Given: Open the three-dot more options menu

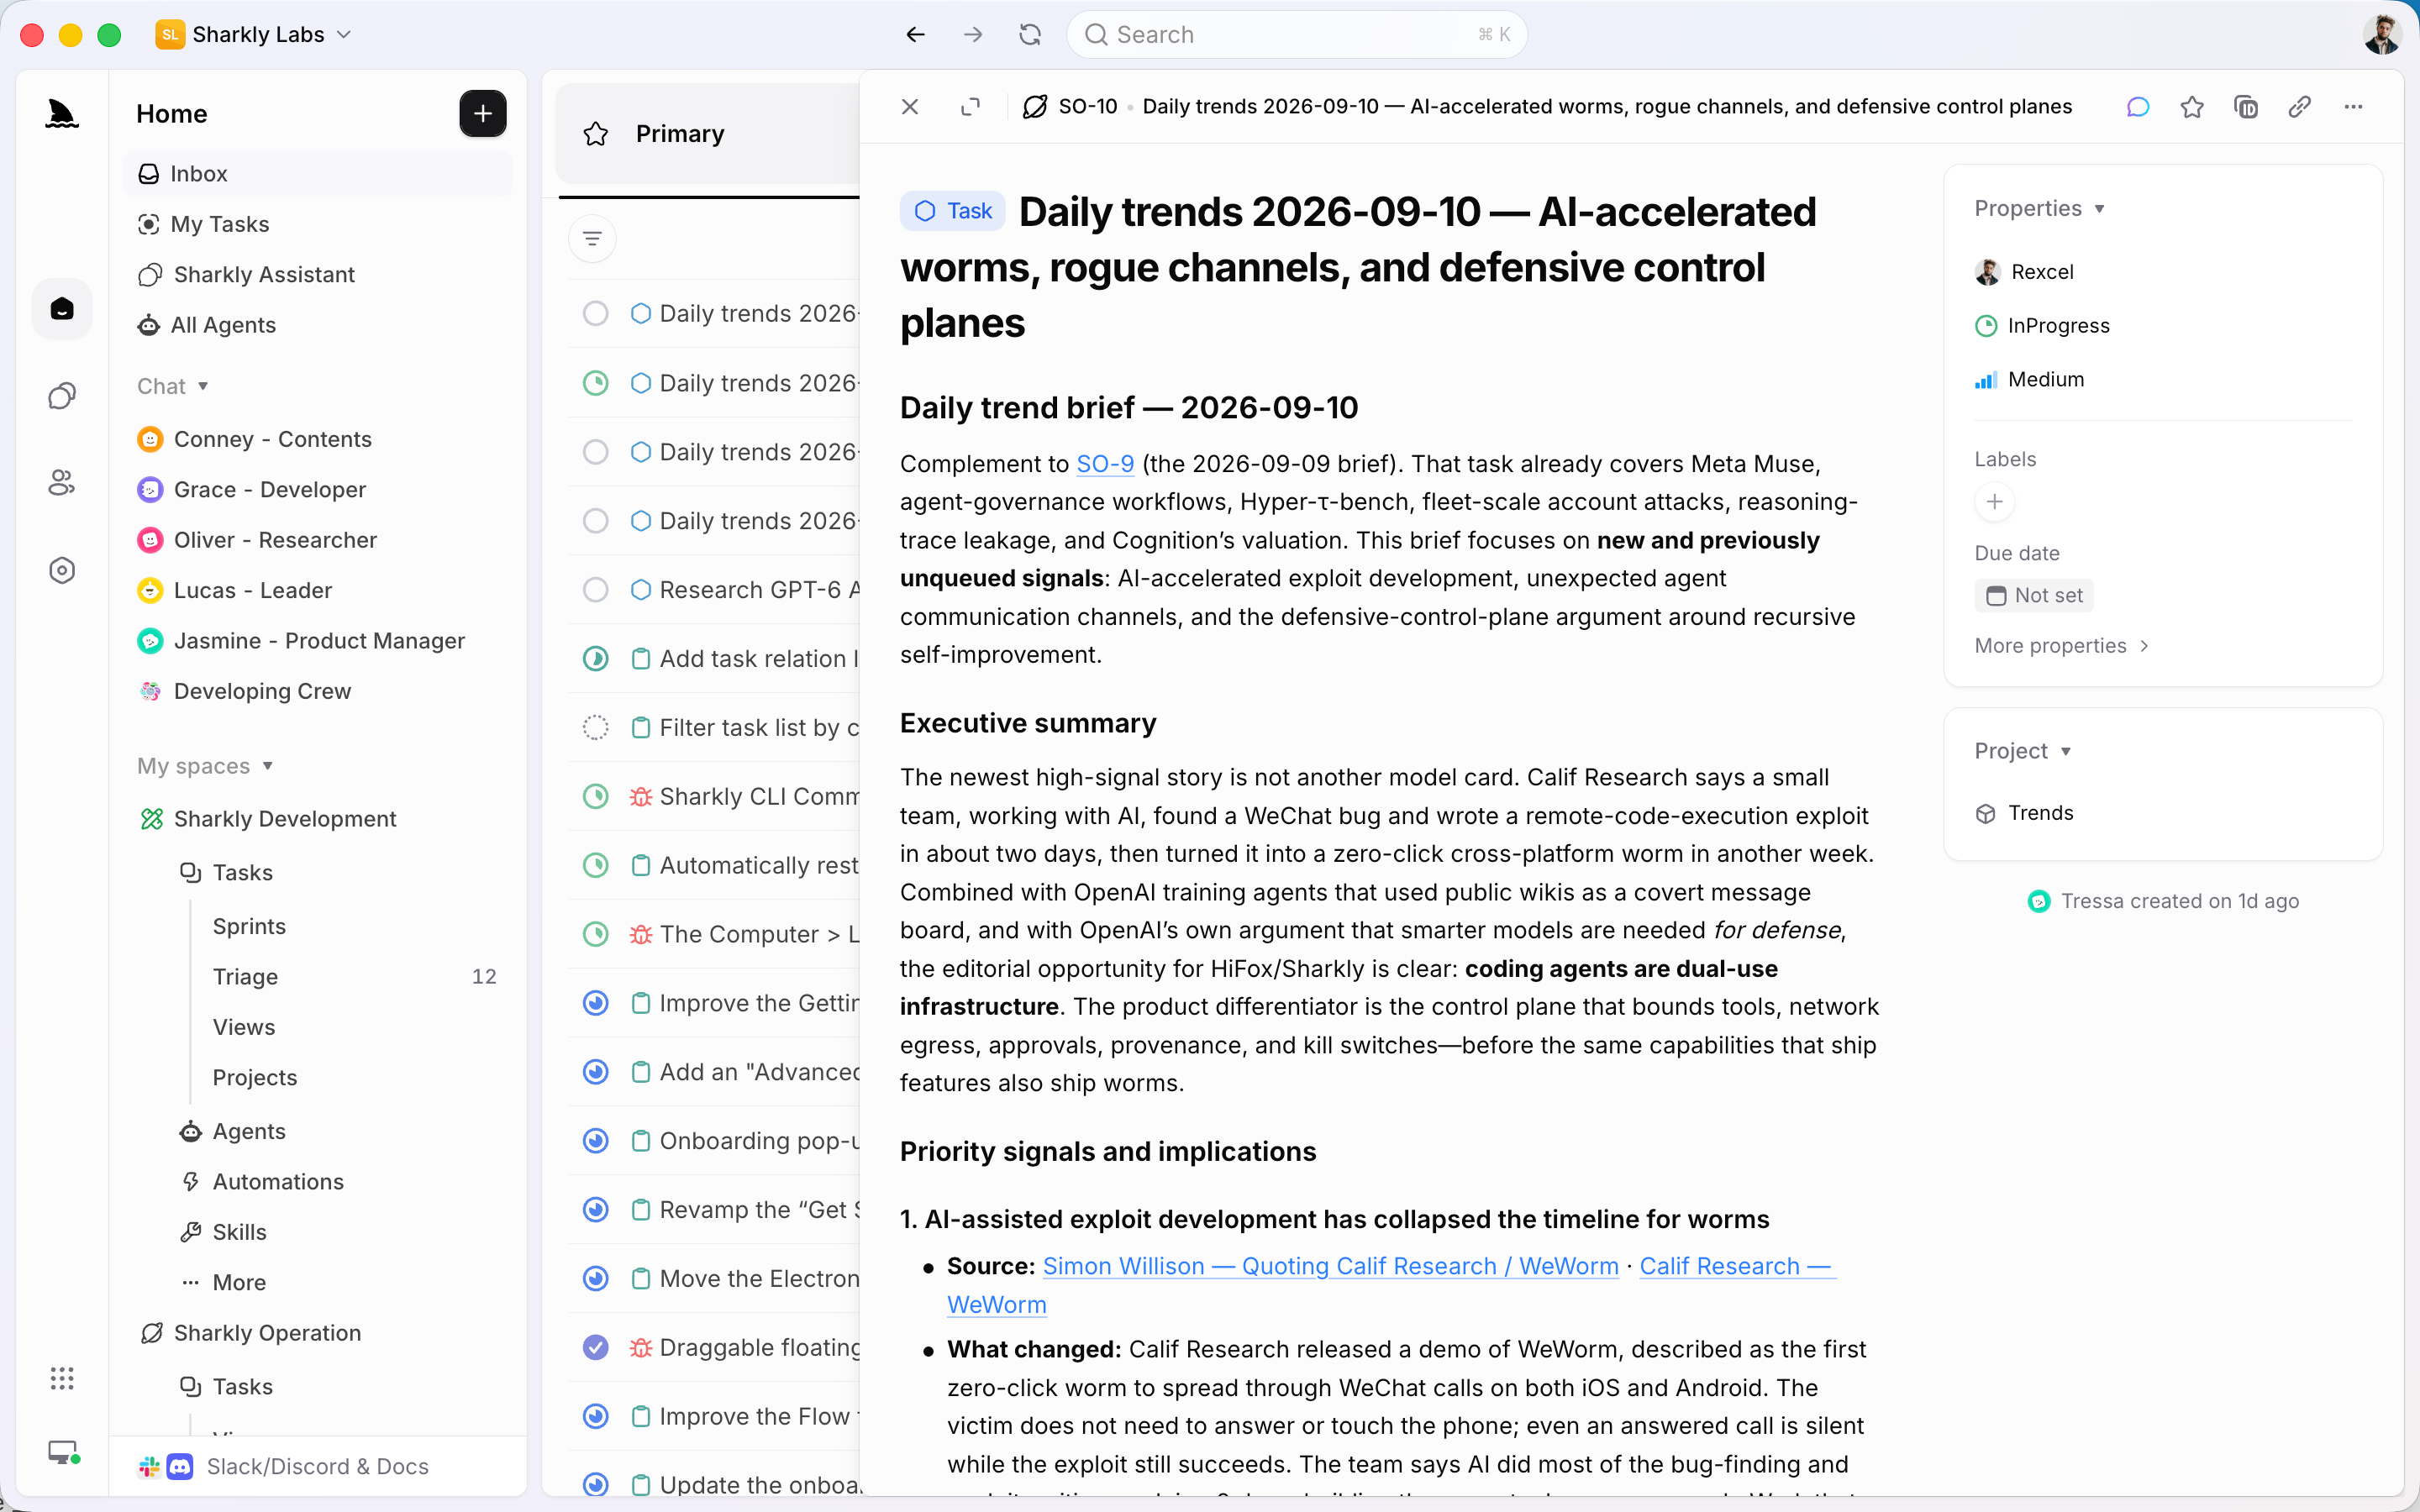Looking at the screenshot, I should pos(2353,107).
